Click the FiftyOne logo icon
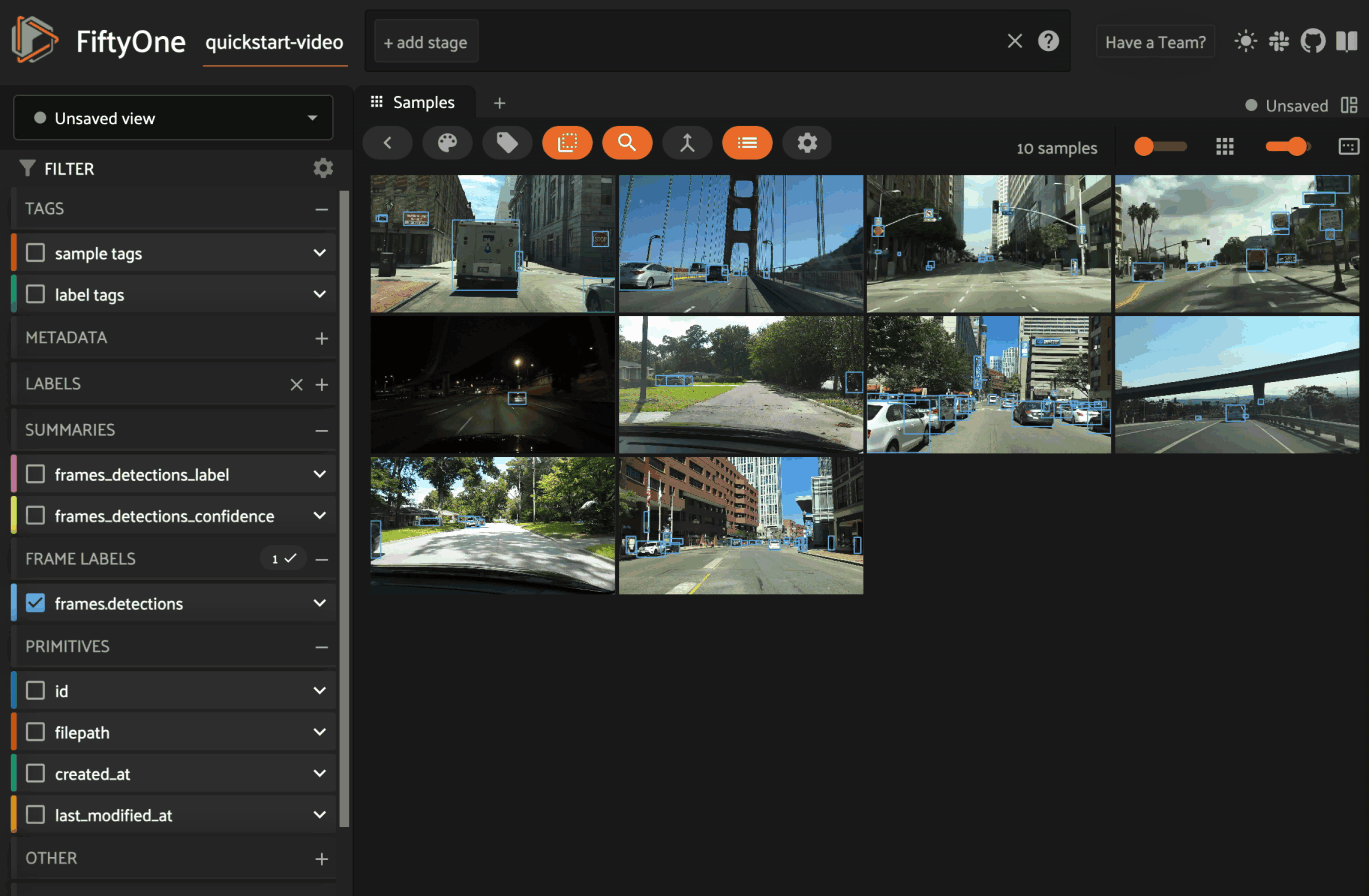This screenshot has width=1369, height=896. pyautogui.click(x=35, y=40)
